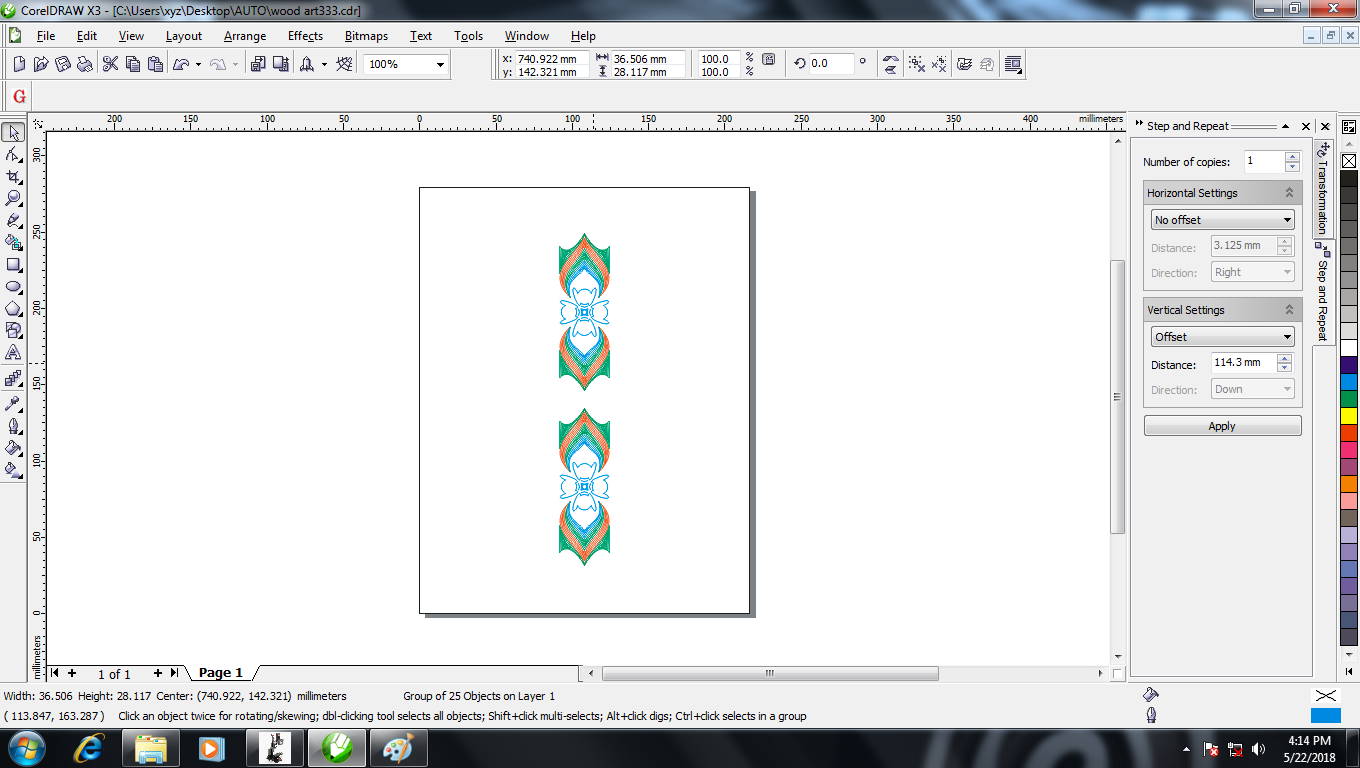Screen dimensions: 1360x768
Task: Select the Smart Fill tool
Action: [x=14, y=242]
